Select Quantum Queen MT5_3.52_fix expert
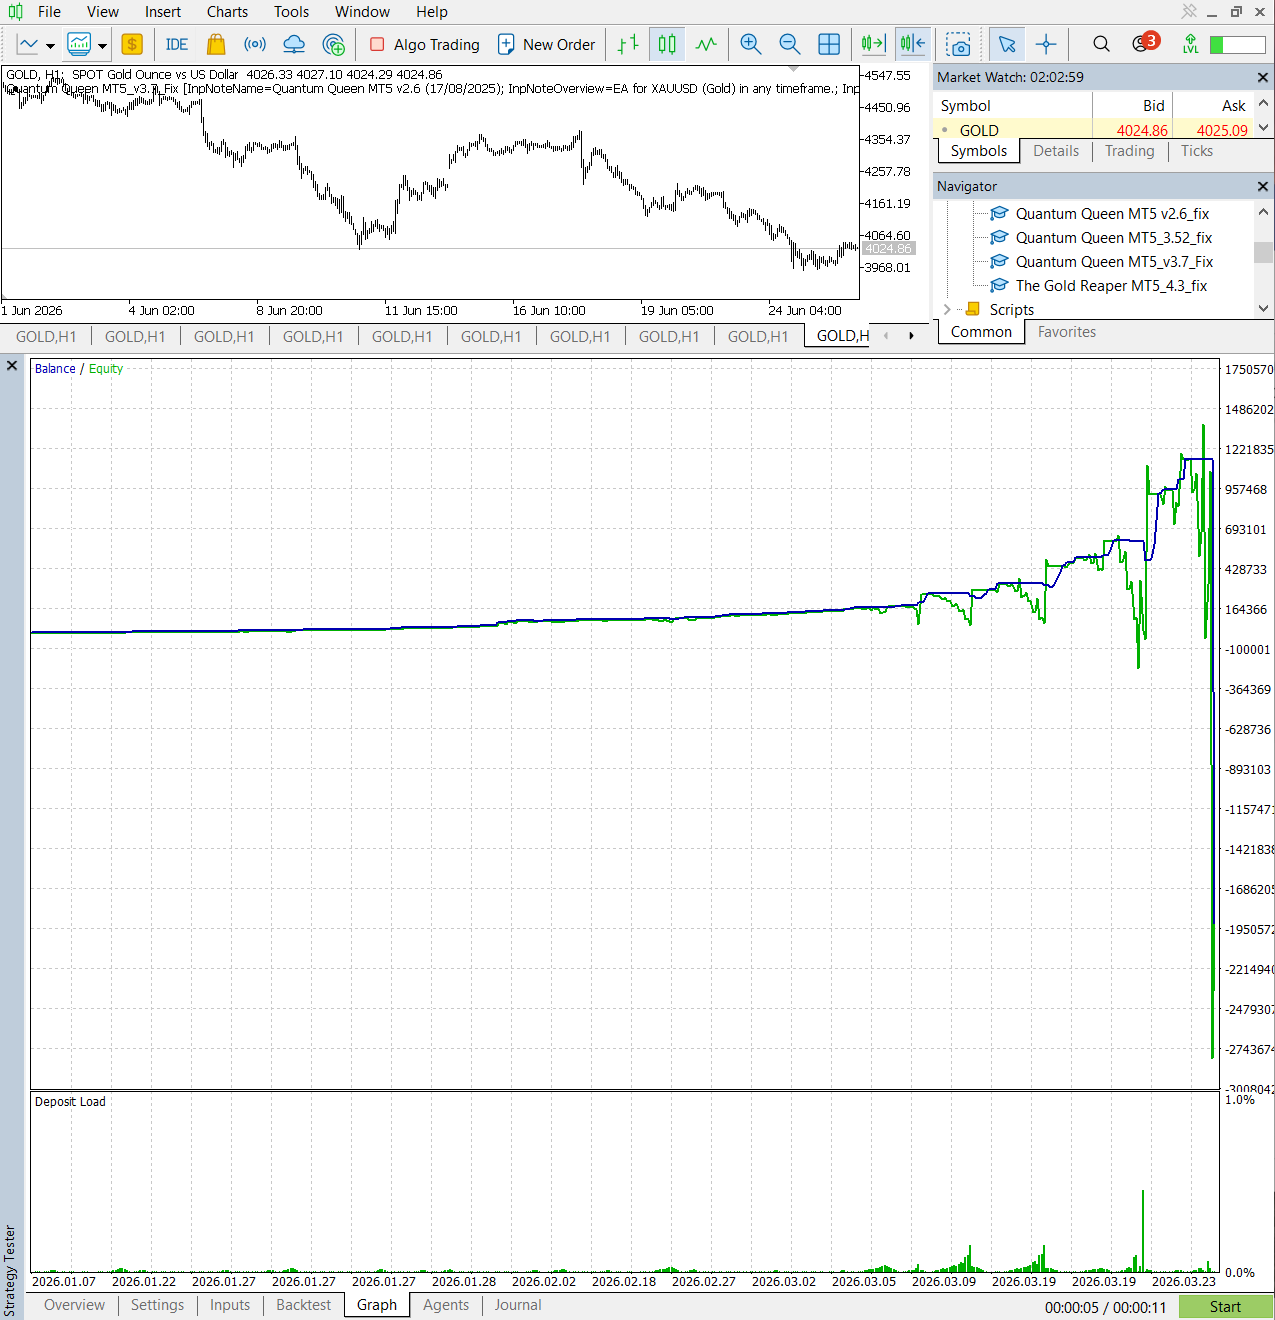This screenshot has height=1320, width=1275. (x=1101, y=238)
